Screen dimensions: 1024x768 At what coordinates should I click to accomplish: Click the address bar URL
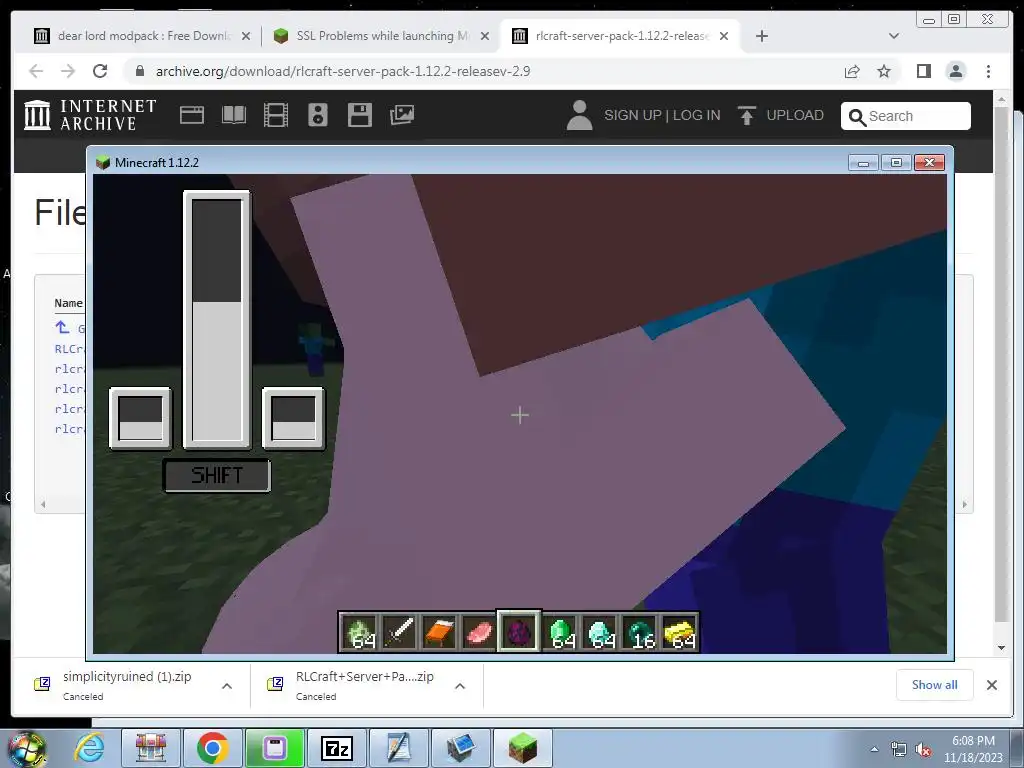[x=343, y=71]
